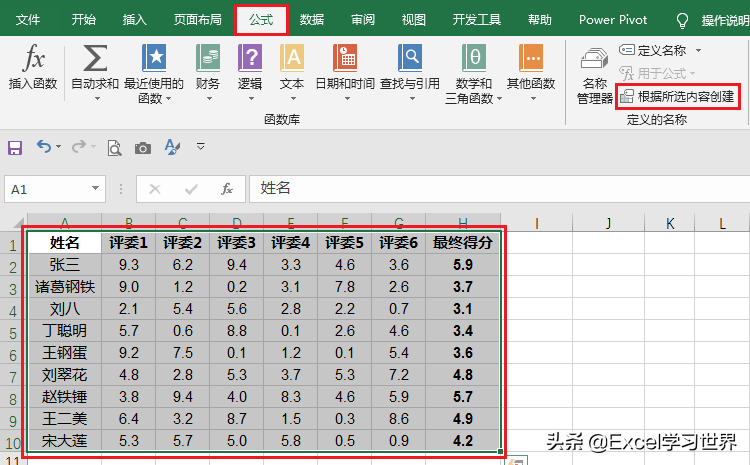Expand the Redo history dropdown arrow
The image size is (750, 465).
pos(93,146)
